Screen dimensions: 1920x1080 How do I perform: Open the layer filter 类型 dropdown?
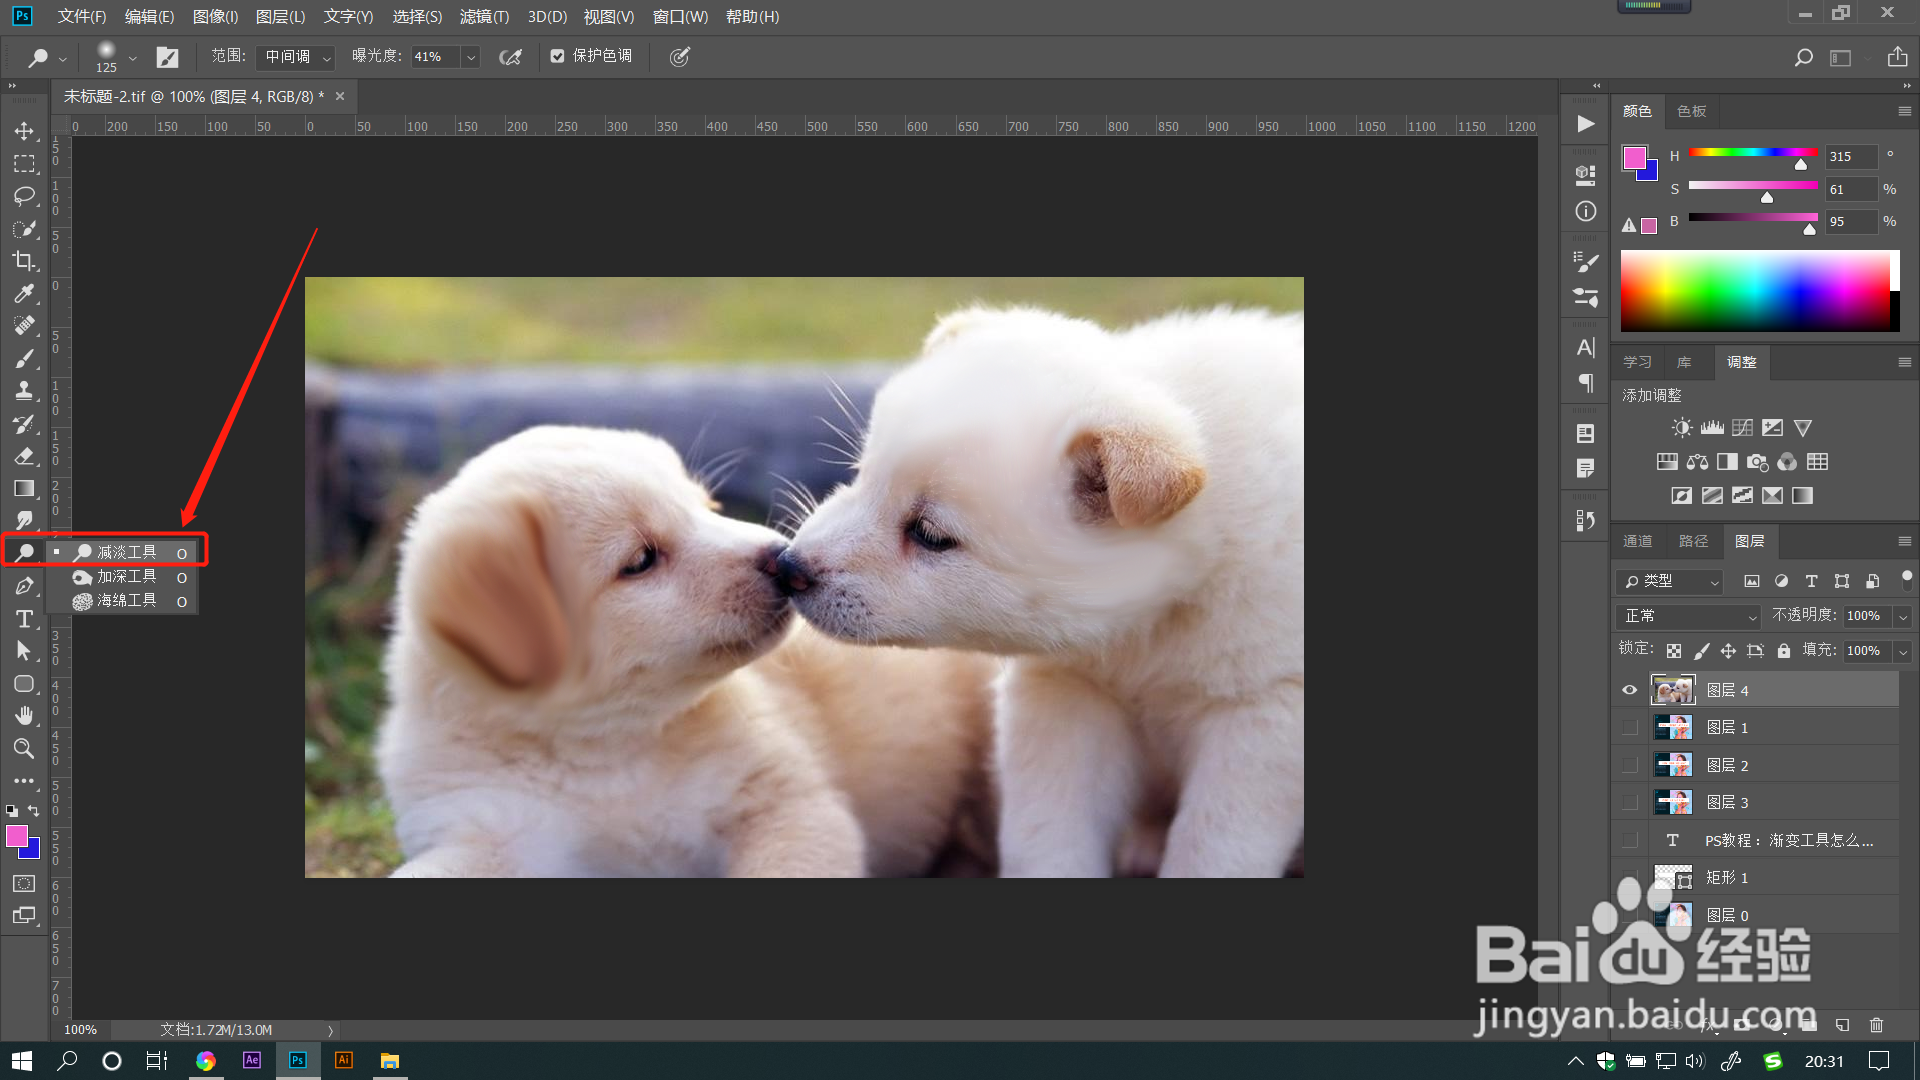click(x=1670, y=581)
